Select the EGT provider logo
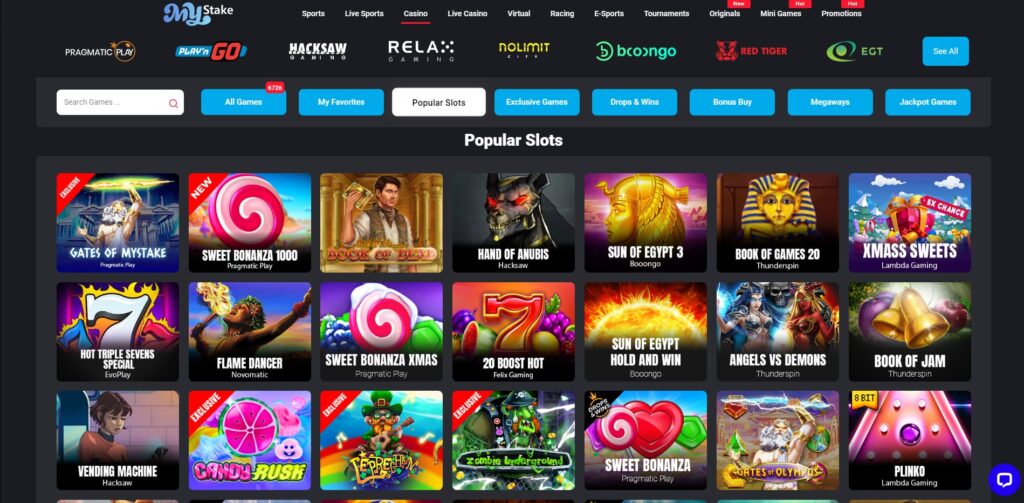Image resolution: width=1024 pixels, height=503 pixels. [x=854, y=51]
